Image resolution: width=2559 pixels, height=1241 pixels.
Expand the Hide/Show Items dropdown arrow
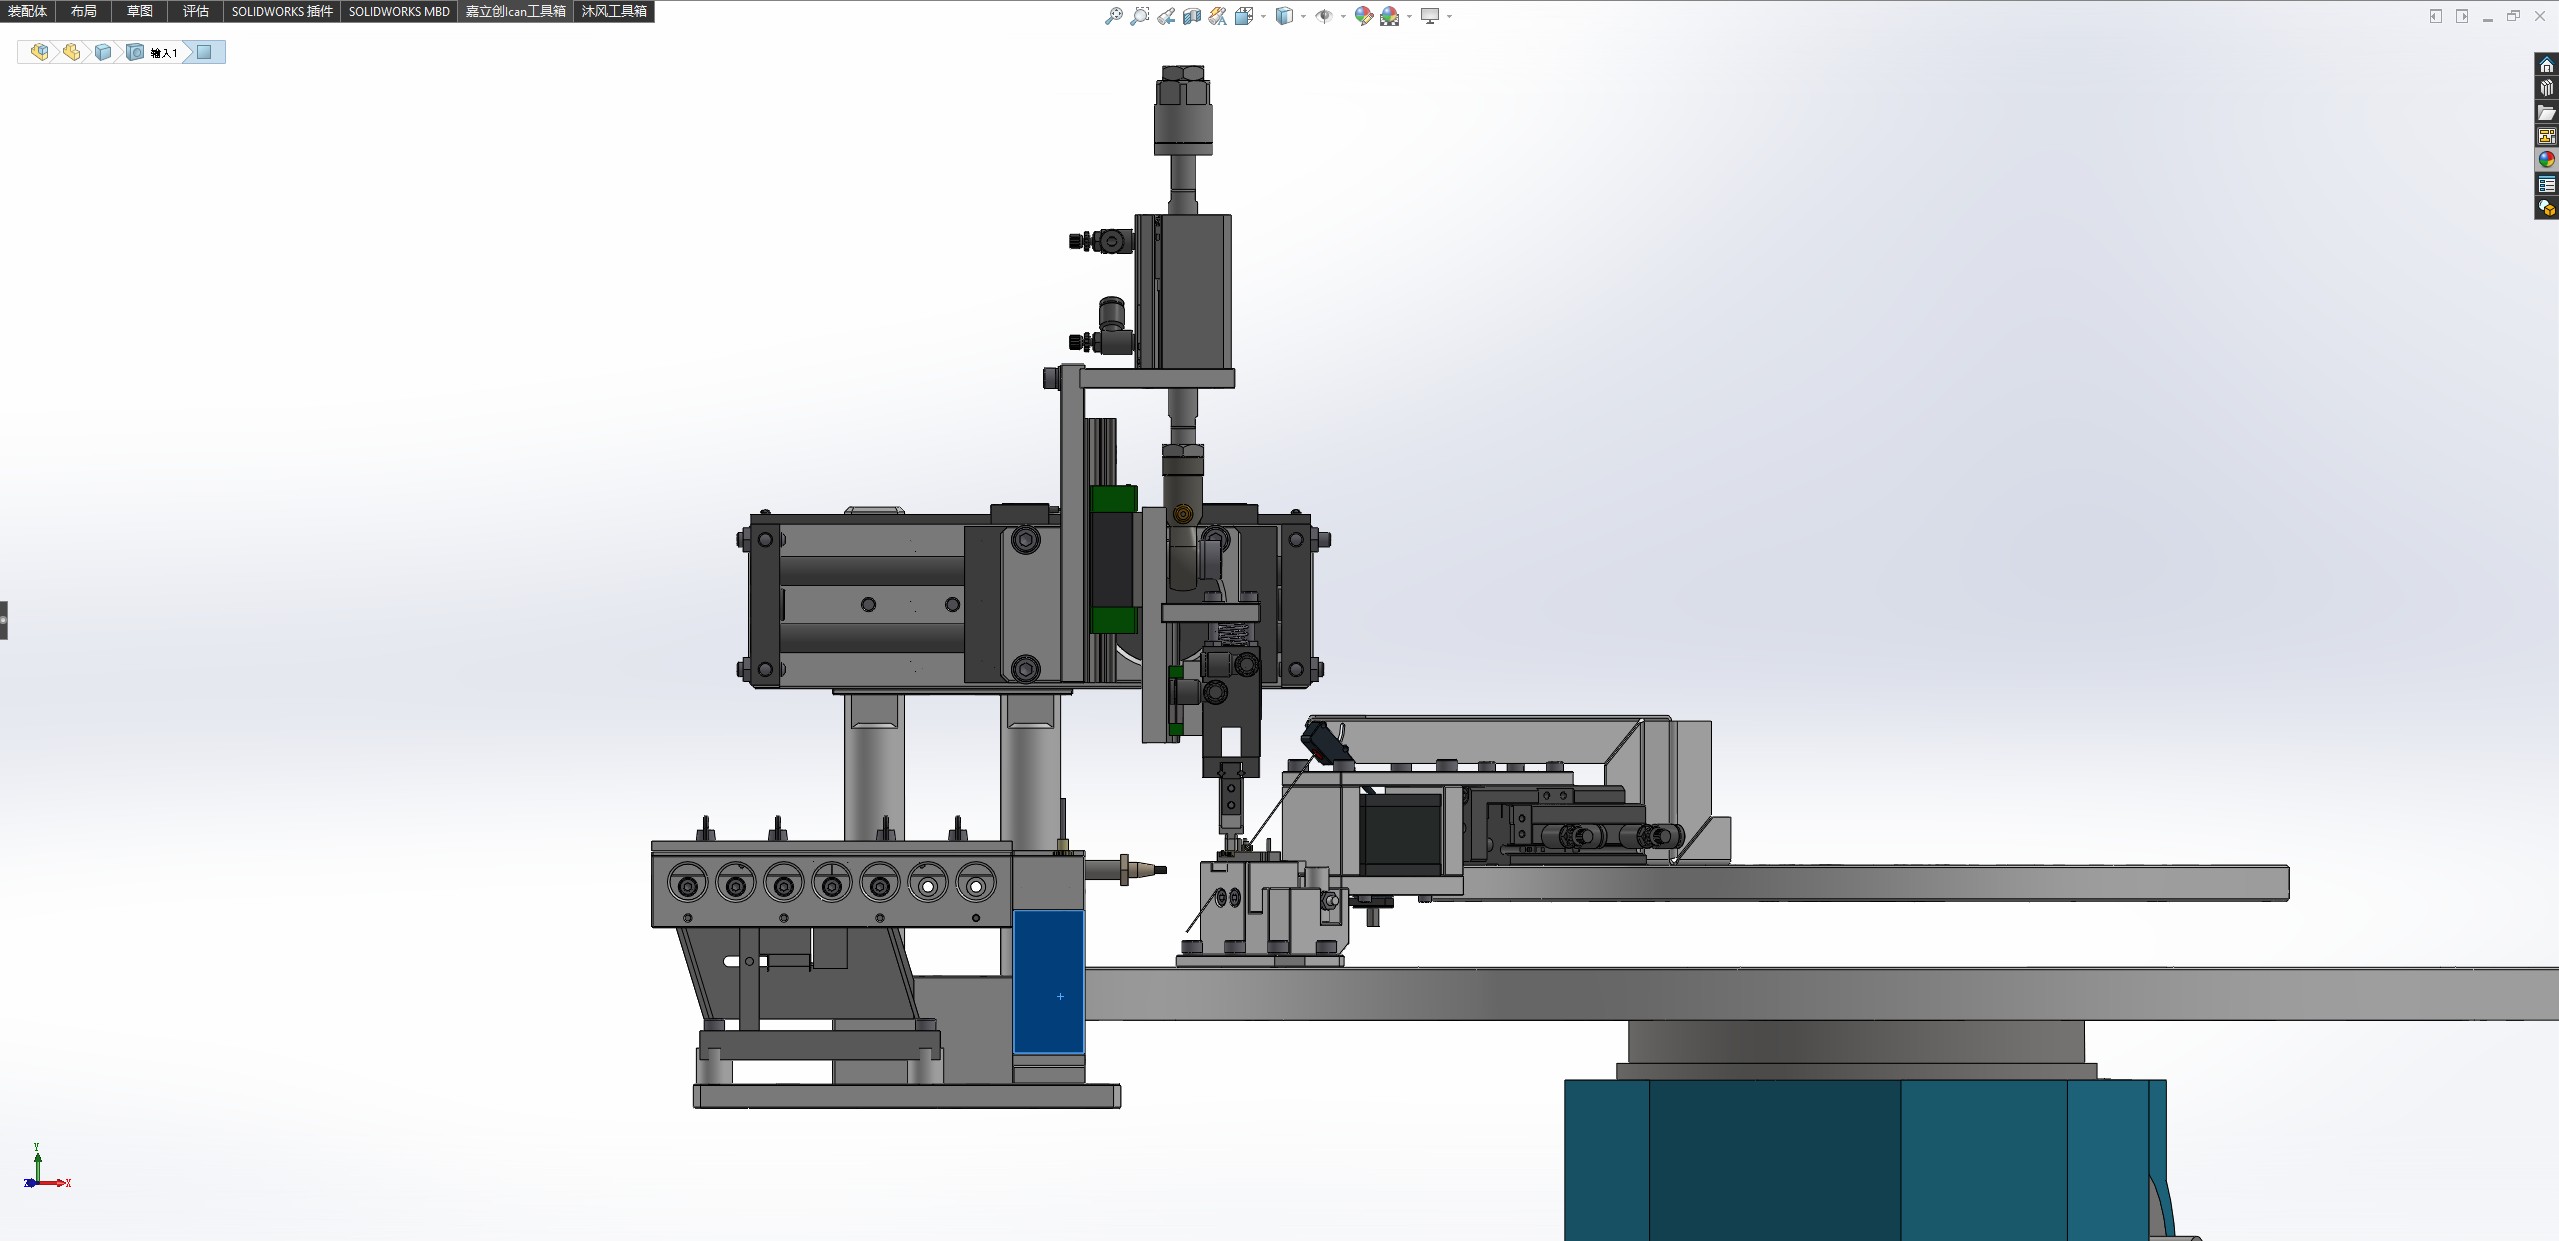click(1343, 16)
